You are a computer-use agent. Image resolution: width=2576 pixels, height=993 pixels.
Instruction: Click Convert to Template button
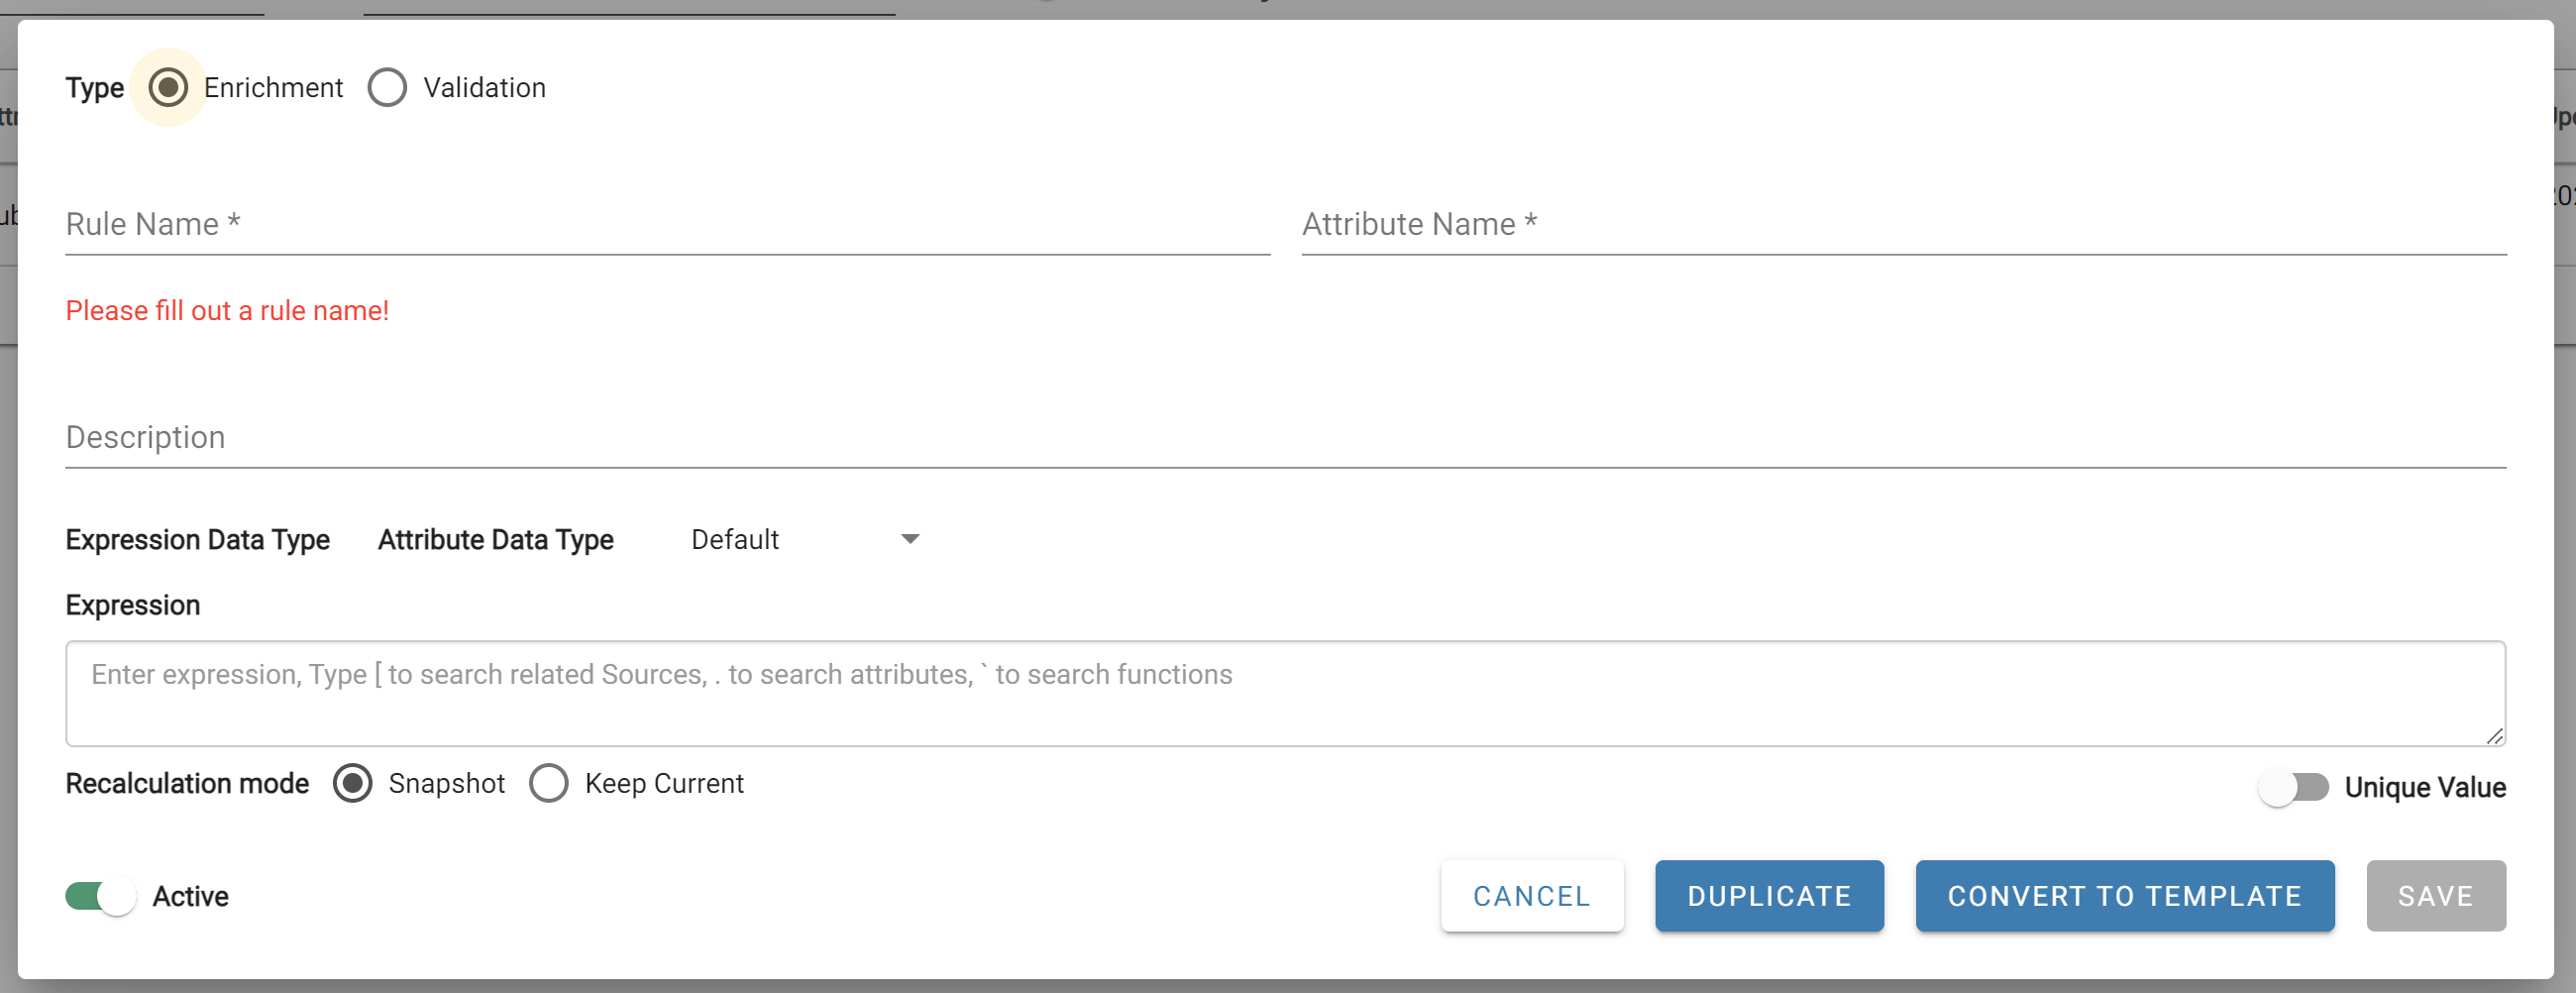pos(2125,896)
